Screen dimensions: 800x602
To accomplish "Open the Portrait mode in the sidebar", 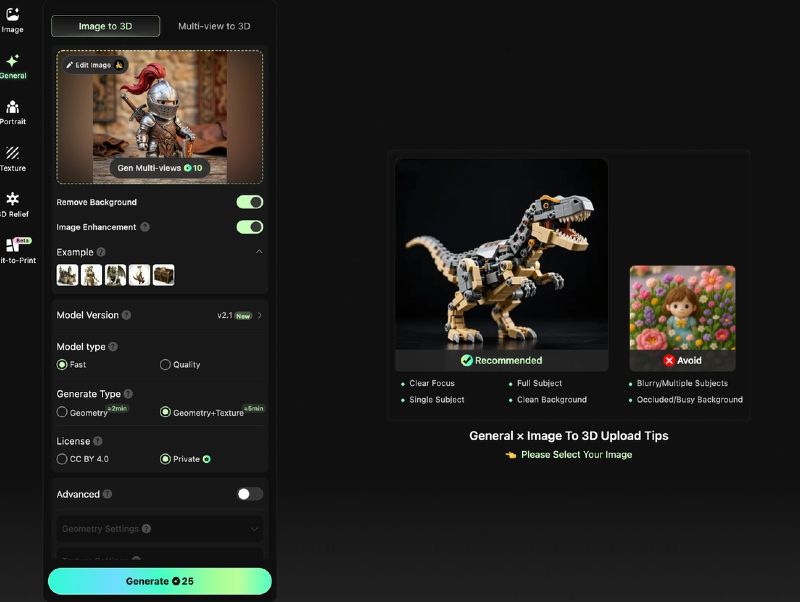I will coord(13,112).
